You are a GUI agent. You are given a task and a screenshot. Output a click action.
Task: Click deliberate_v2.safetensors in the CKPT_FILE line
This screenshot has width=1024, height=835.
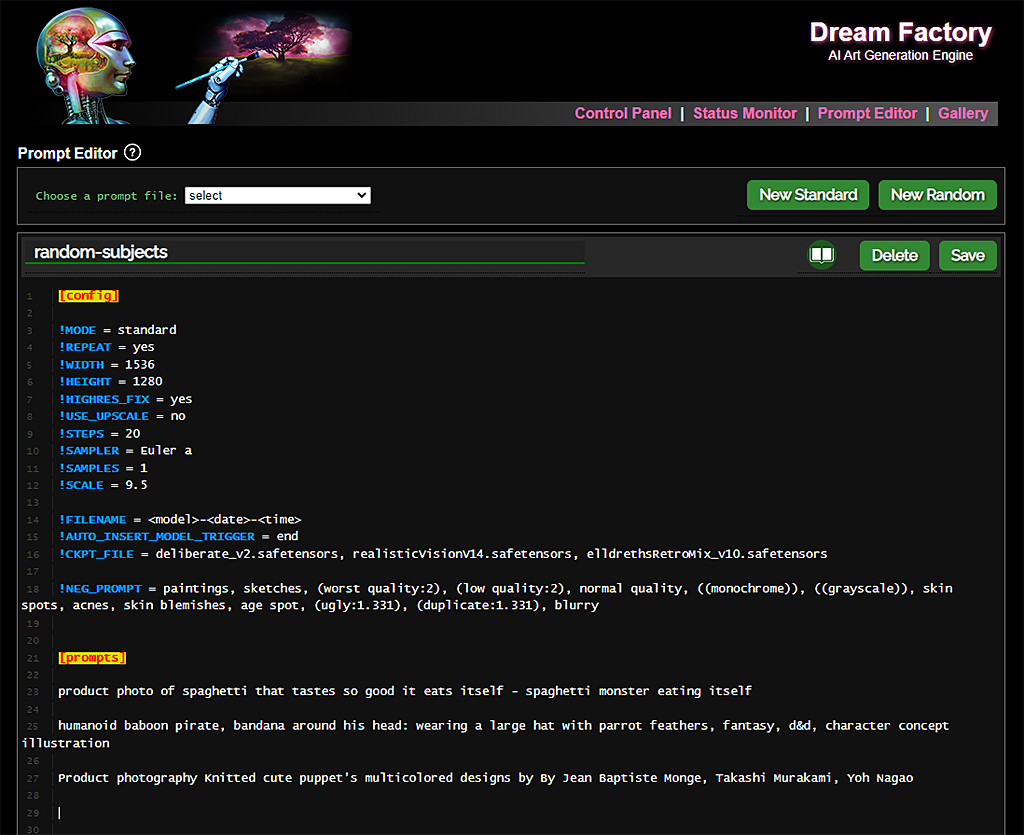(246, 554)
